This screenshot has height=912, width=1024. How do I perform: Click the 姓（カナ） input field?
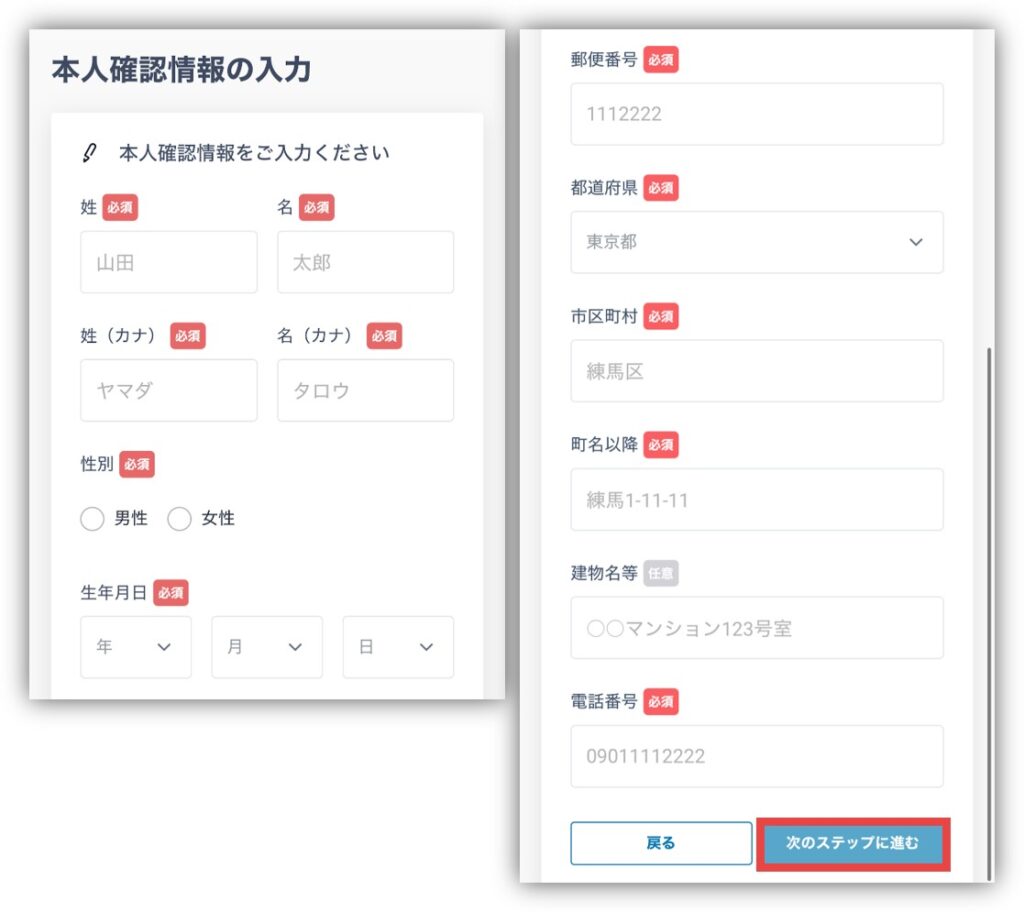point(168,391)
